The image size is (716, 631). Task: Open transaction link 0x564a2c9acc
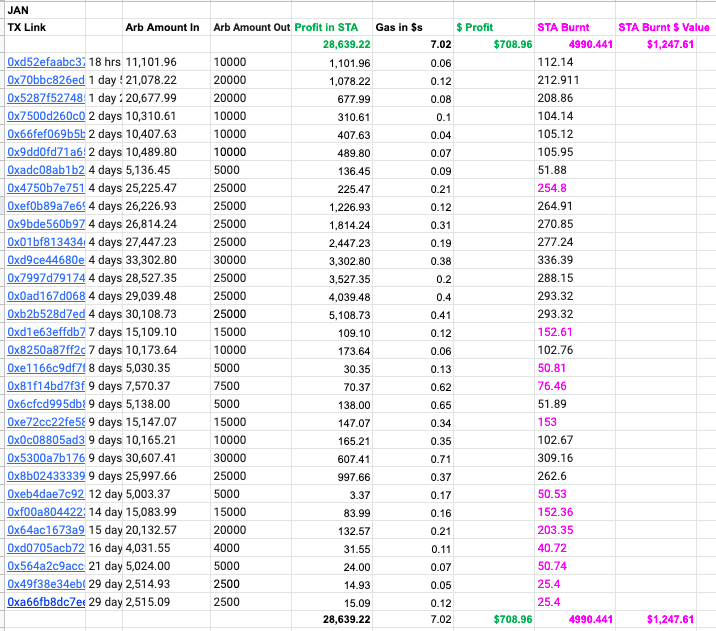point(46,566)
